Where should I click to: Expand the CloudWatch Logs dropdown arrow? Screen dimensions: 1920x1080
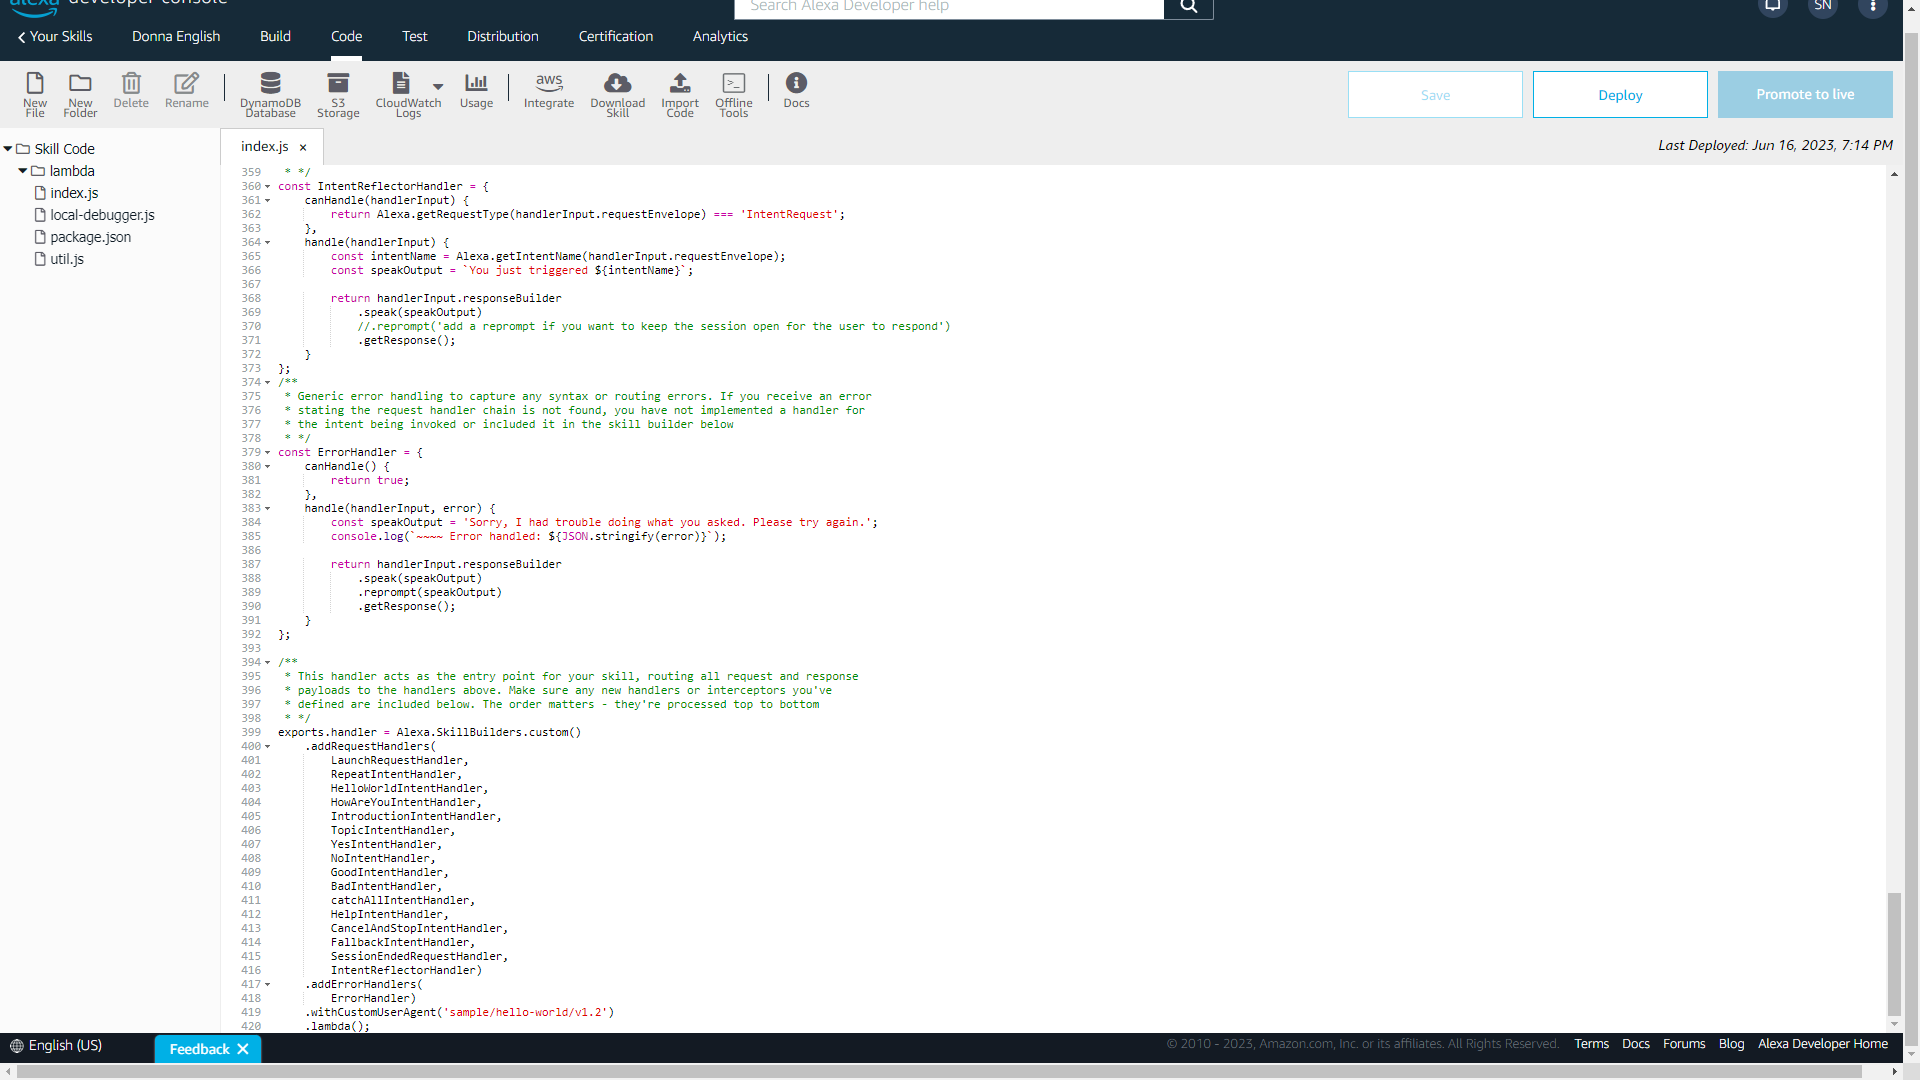pyautogui.click(x=438, y=87)
